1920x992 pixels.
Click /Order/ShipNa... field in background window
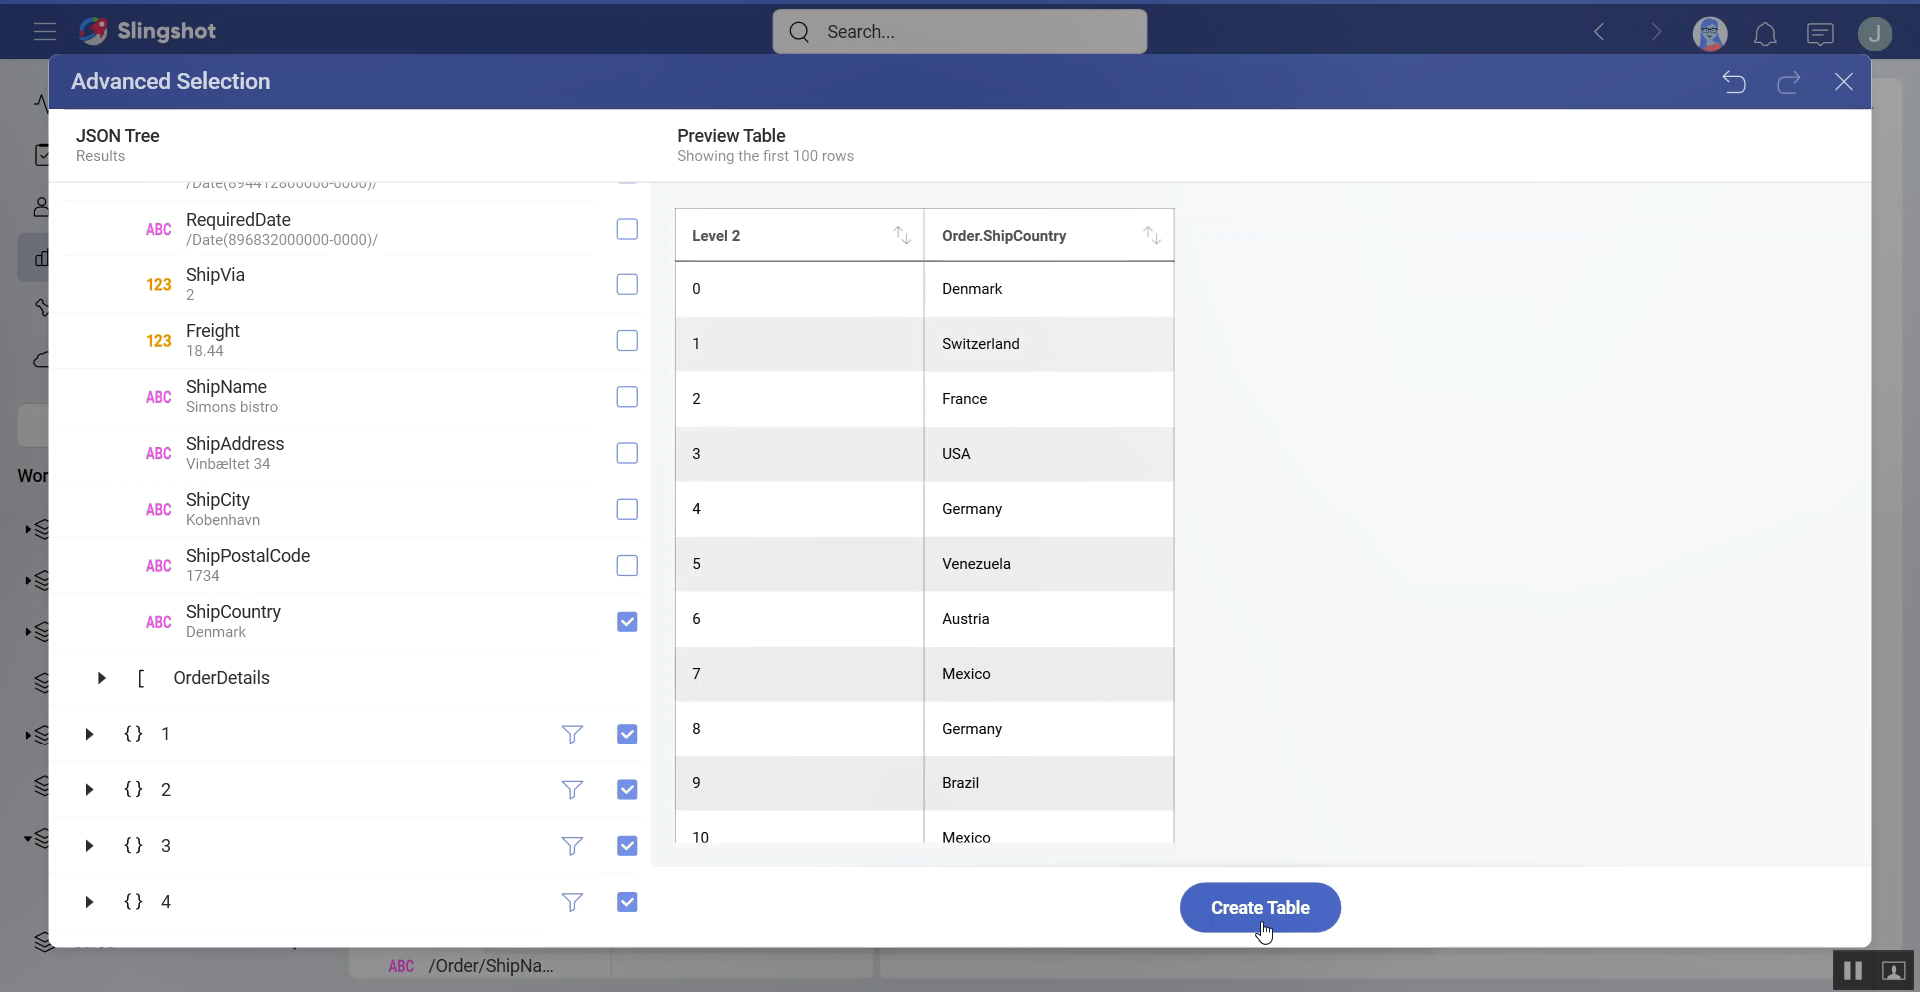(491, 966)
